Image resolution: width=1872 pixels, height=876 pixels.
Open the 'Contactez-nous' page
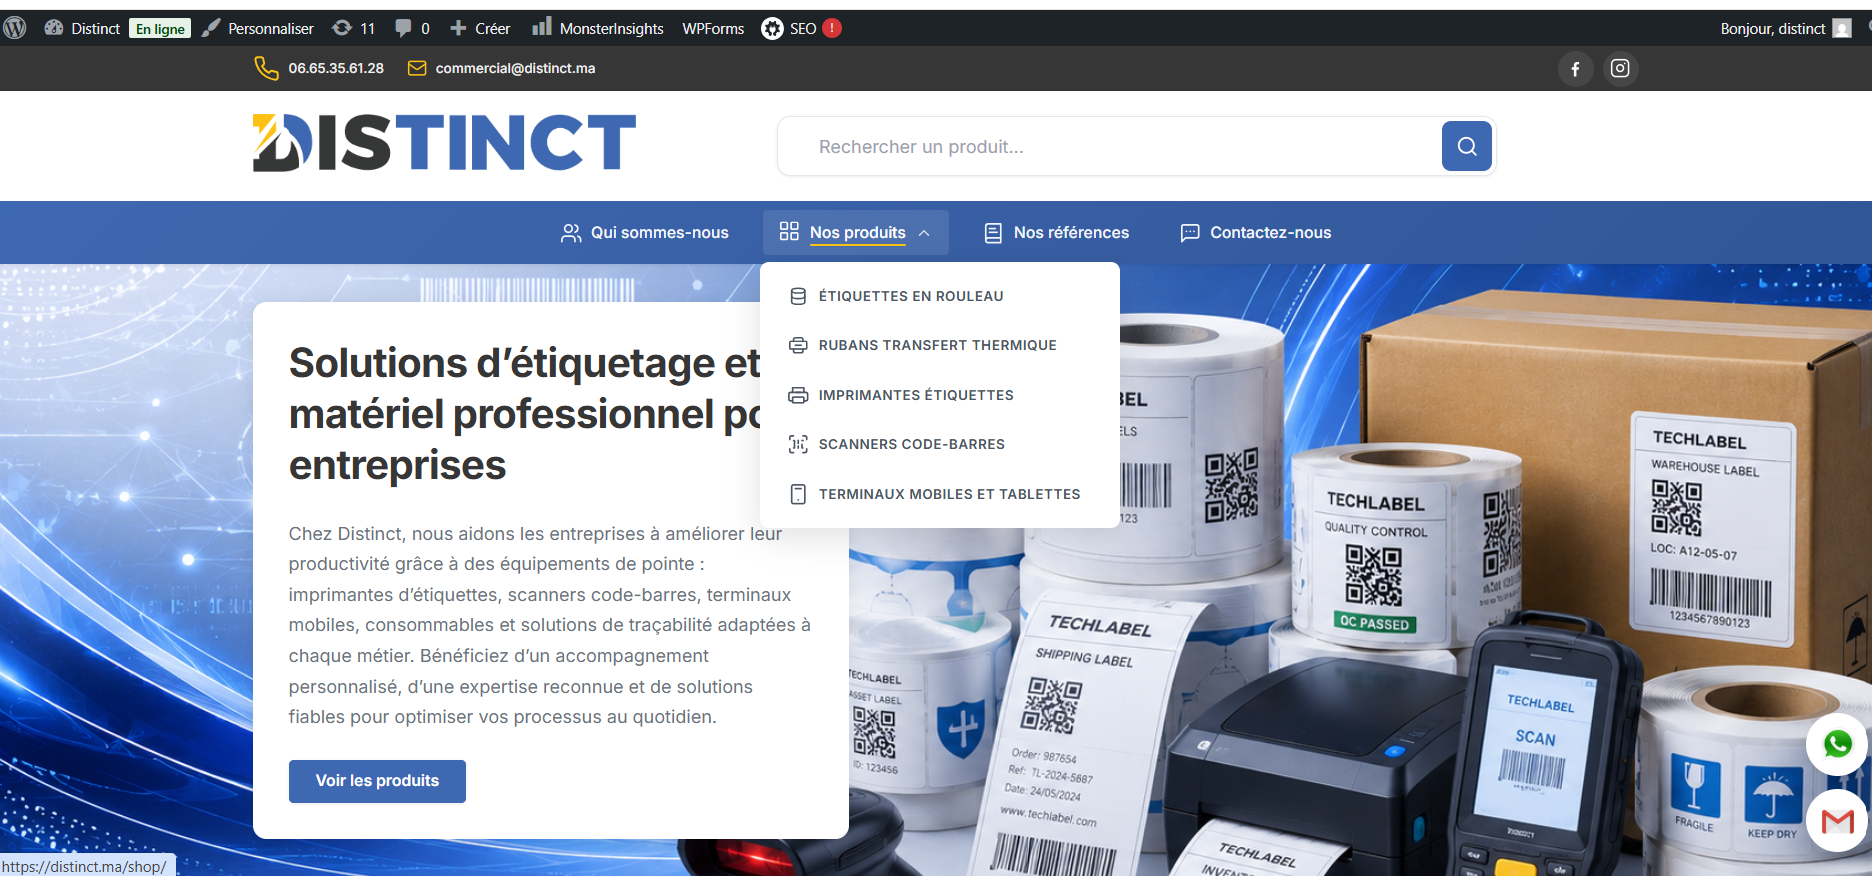(x=1270, y=232)
